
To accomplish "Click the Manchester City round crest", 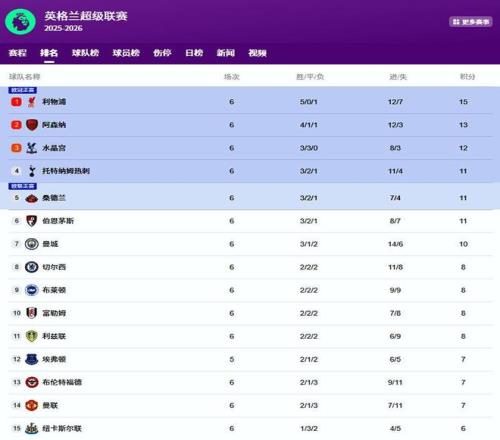I will [x=32, y=244].
